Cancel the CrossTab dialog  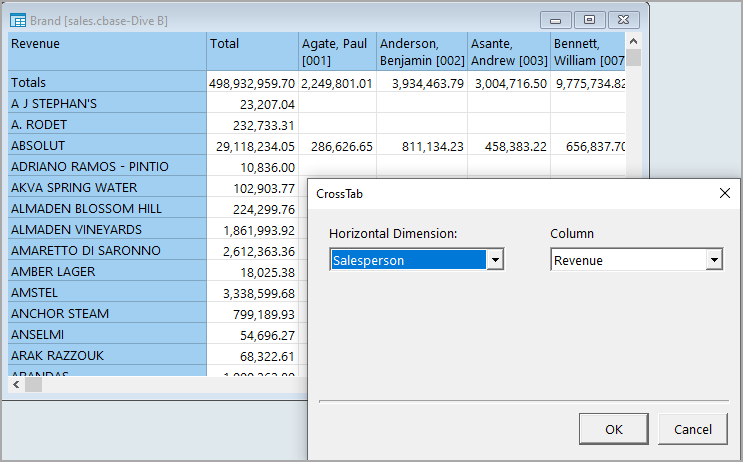693,429
